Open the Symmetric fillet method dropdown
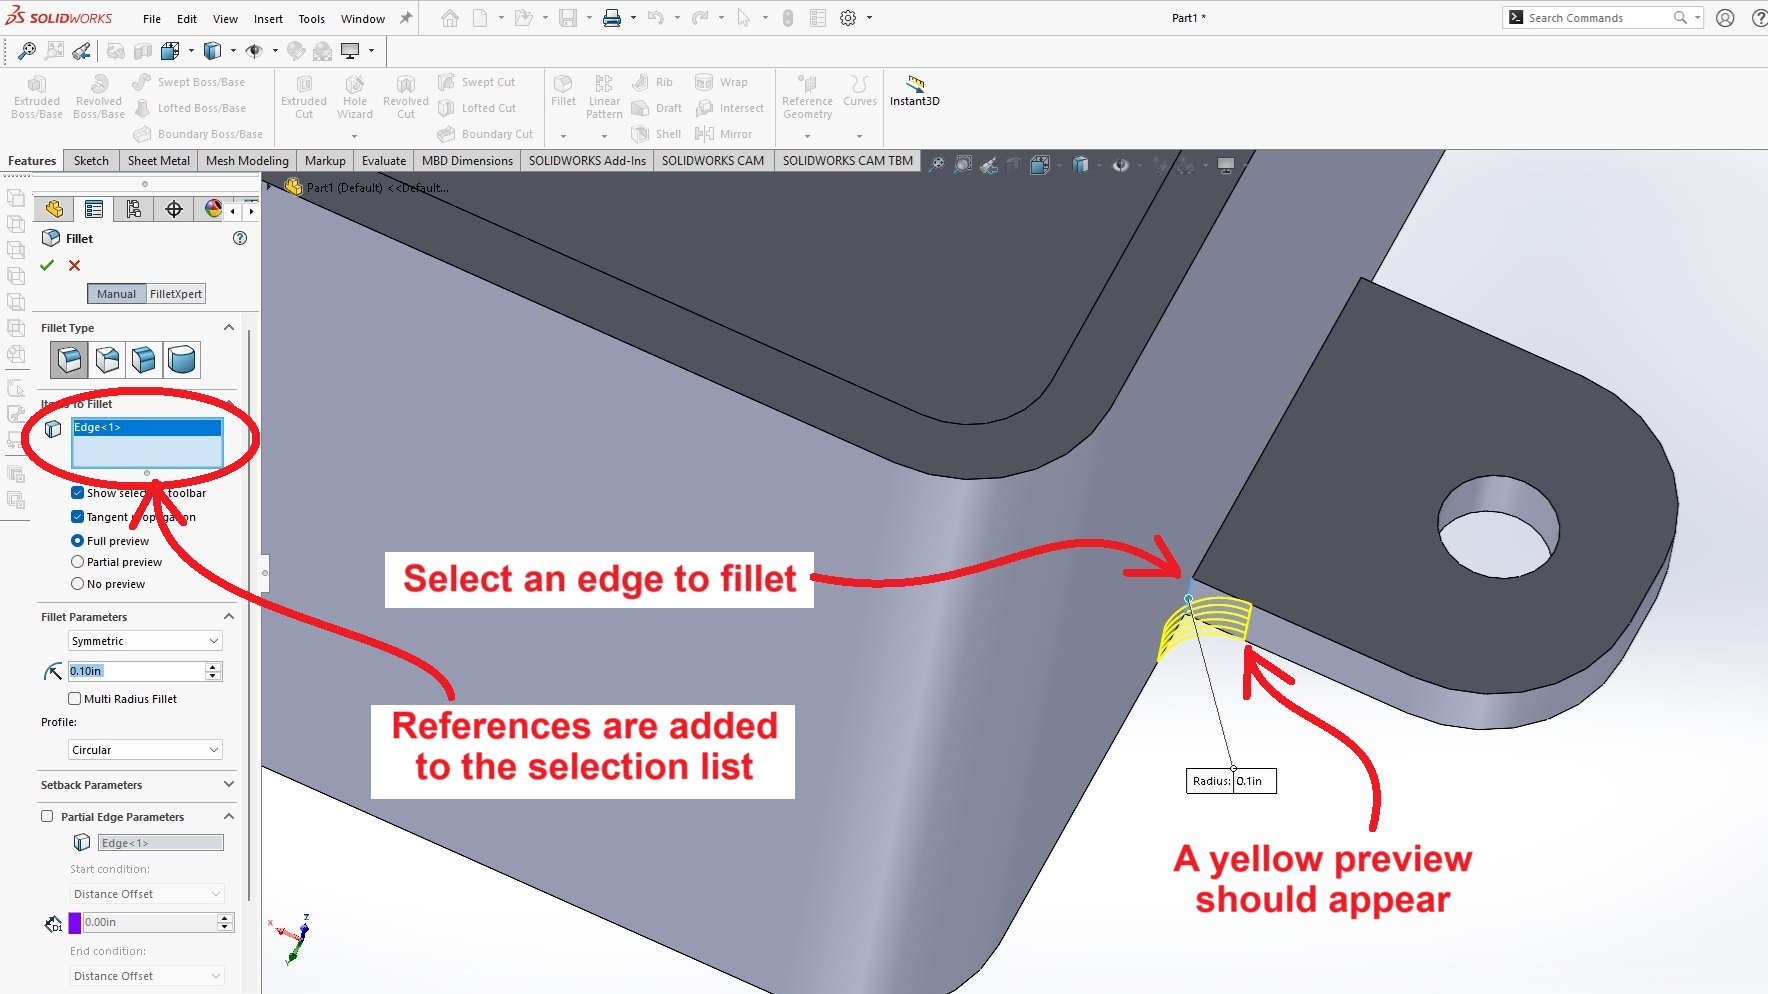Screen dimensions: 1768x994 coord(145,641)
